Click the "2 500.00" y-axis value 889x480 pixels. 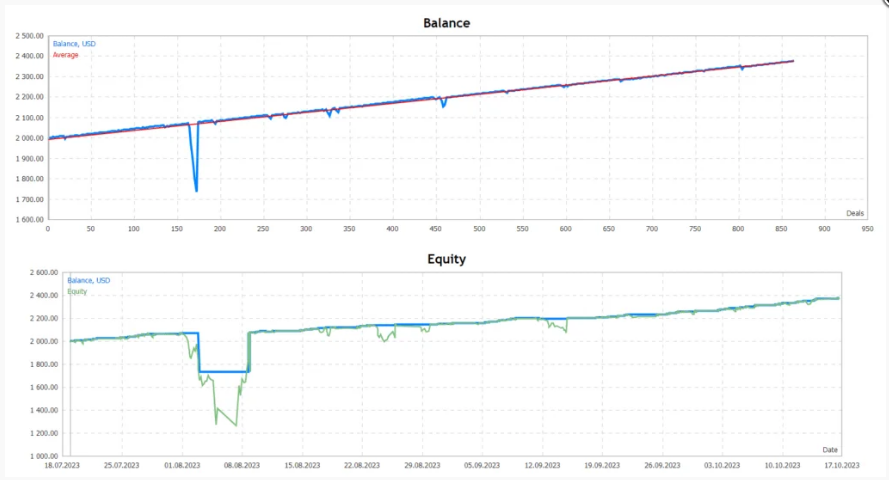(30, 36)
